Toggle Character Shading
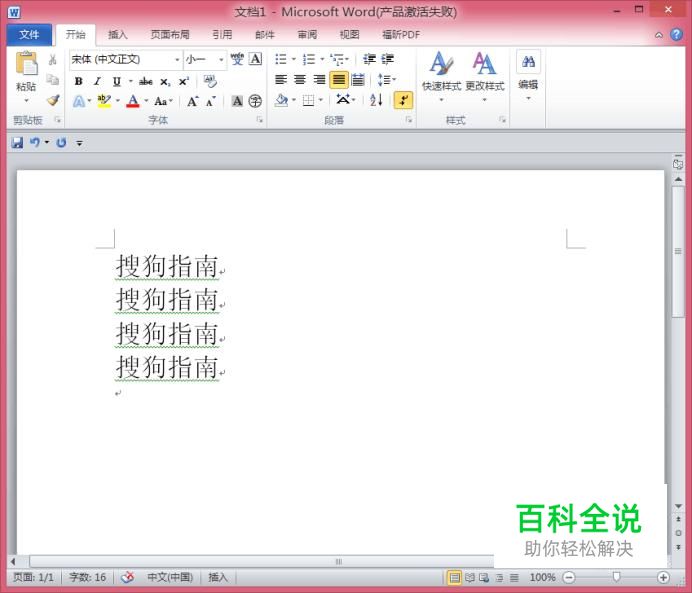Viewport: 692px width, 593px height. [237, 101]
